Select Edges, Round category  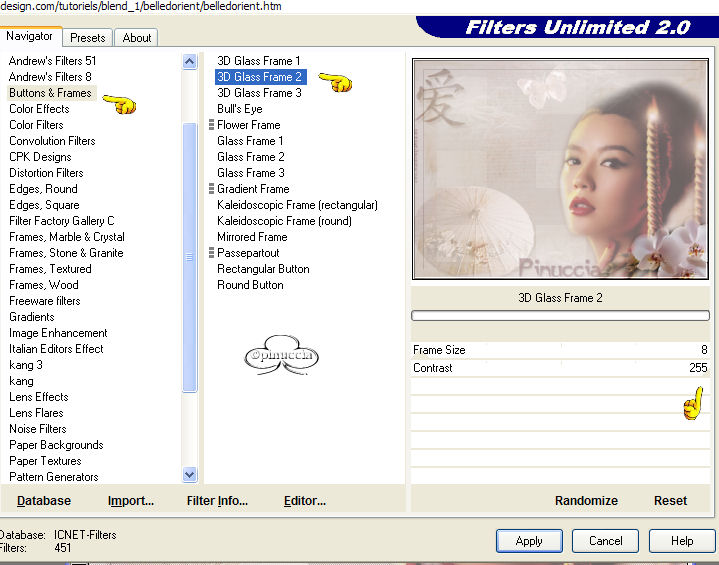[x=43, y=189]
